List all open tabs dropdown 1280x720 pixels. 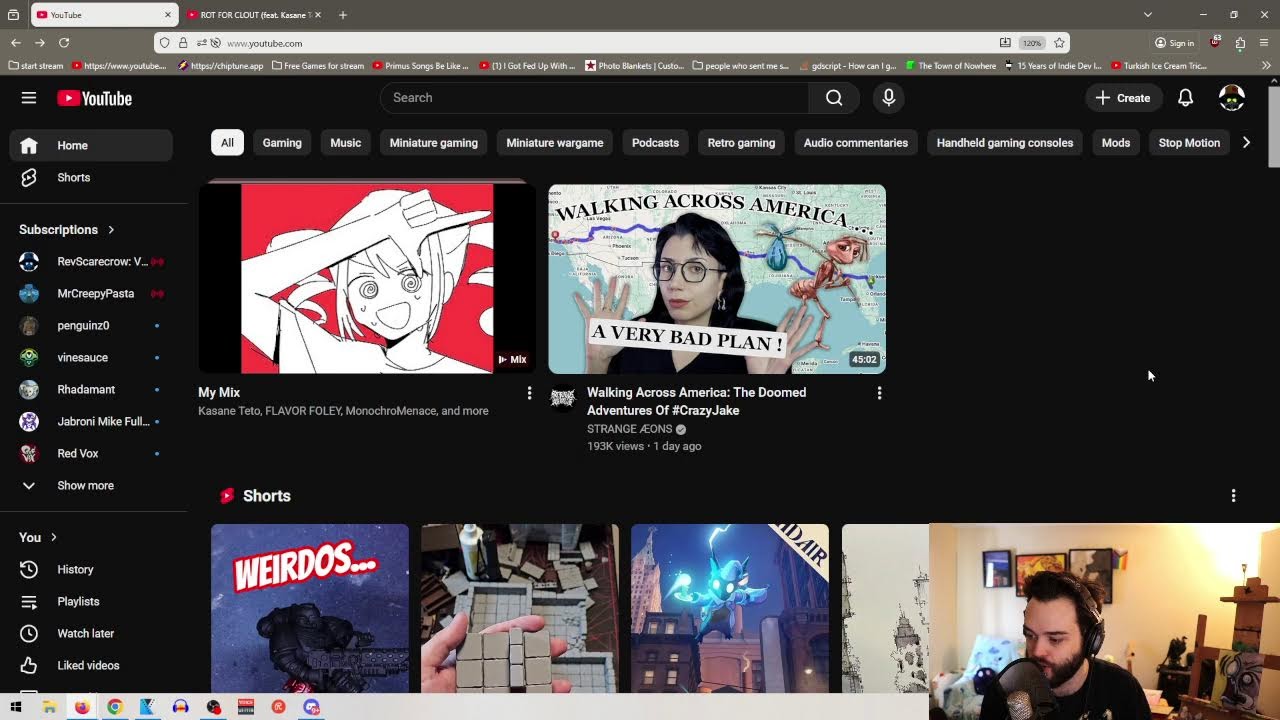coord(1148,15)
